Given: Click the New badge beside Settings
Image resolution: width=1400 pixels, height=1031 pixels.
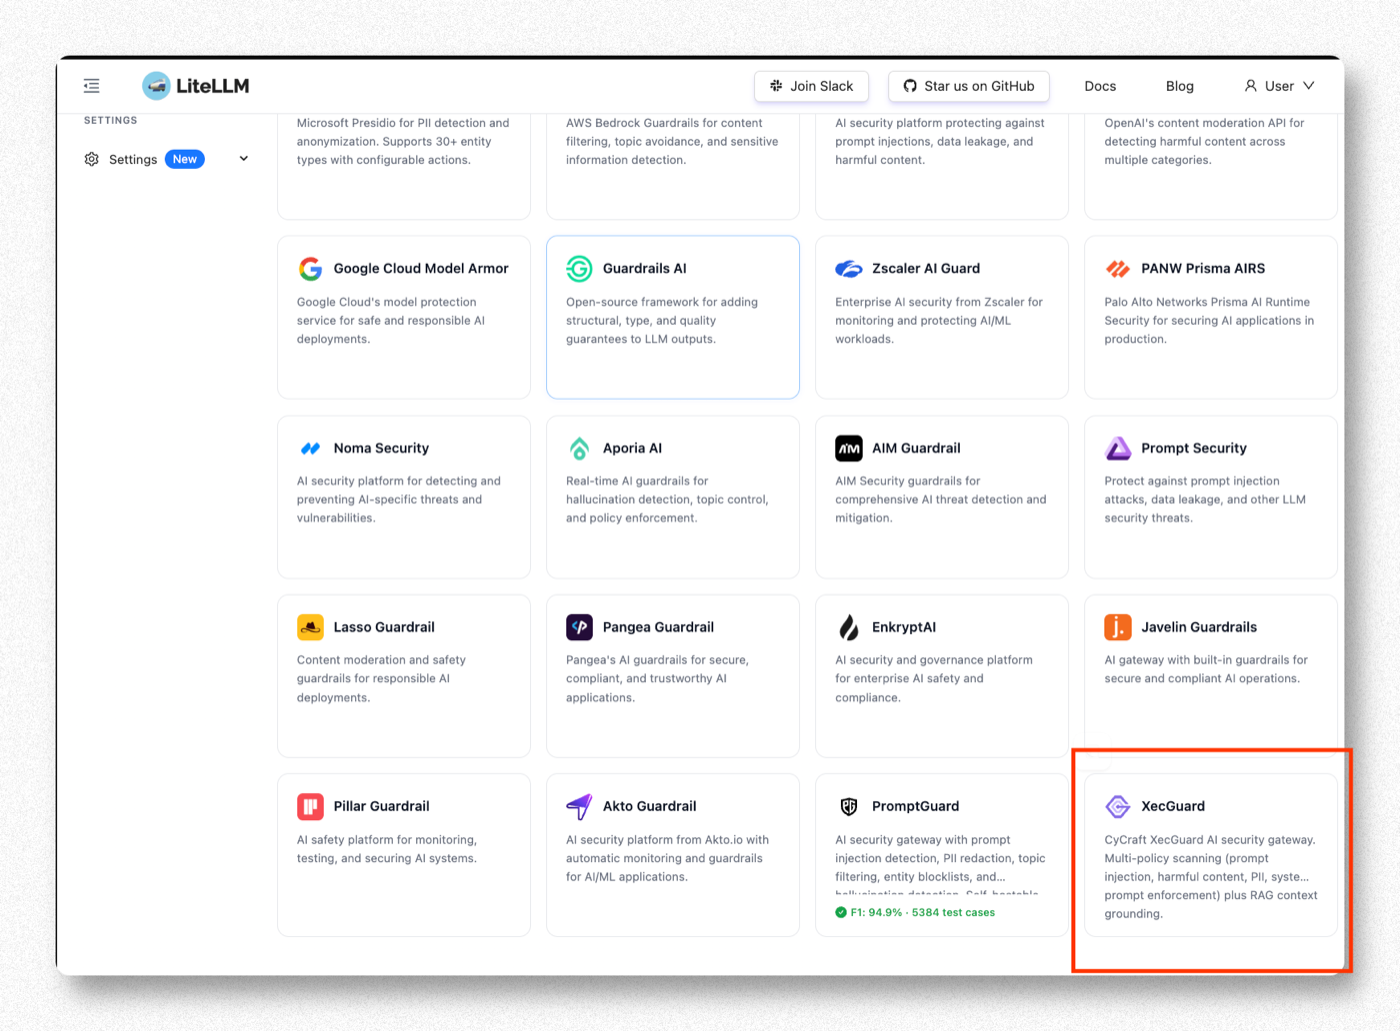Looking at the screenshot, I should 185,159.
